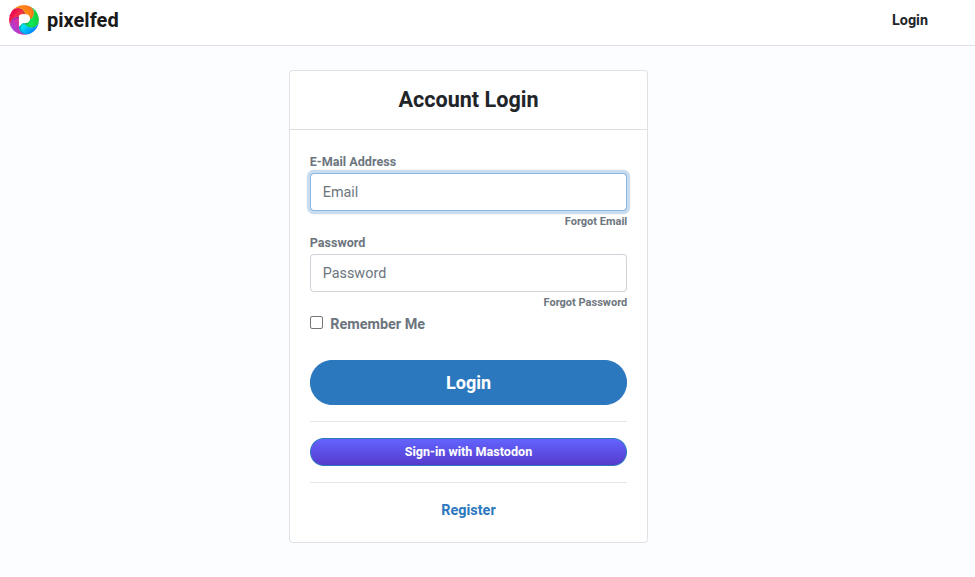Click the E-Mail Address field label
The image size is (975, 577).
(353, 162)
